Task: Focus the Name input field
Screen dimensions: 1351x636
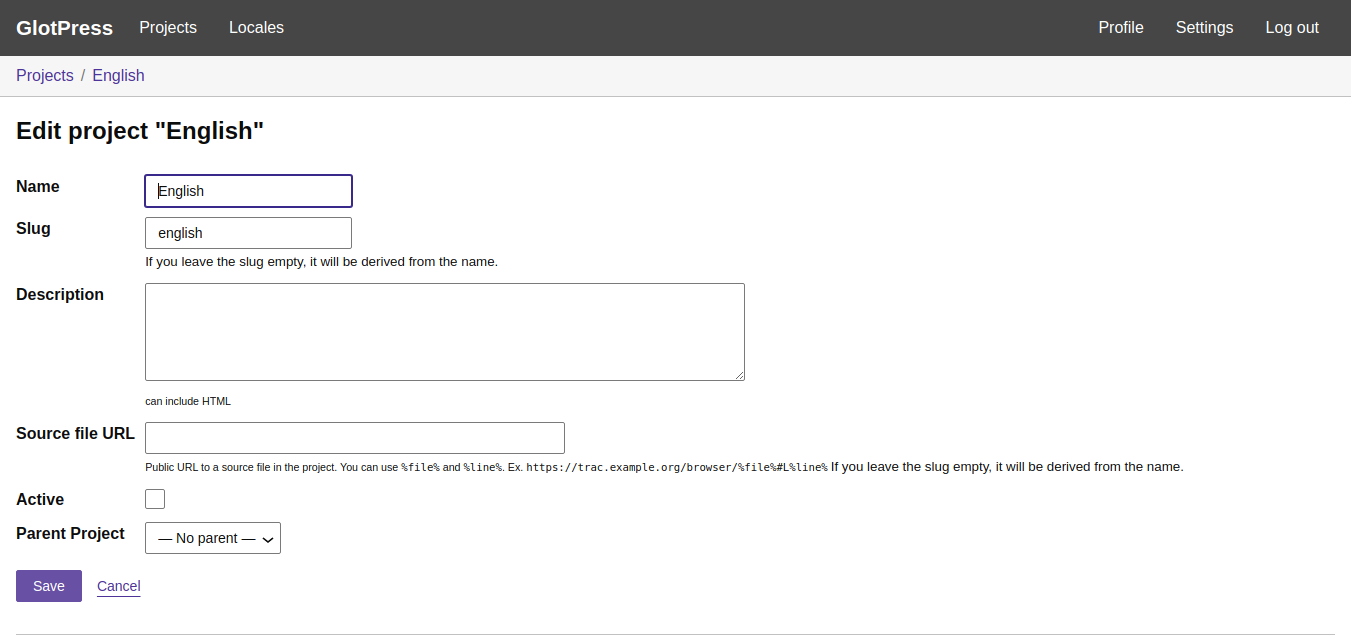Action: coord(249,191)
